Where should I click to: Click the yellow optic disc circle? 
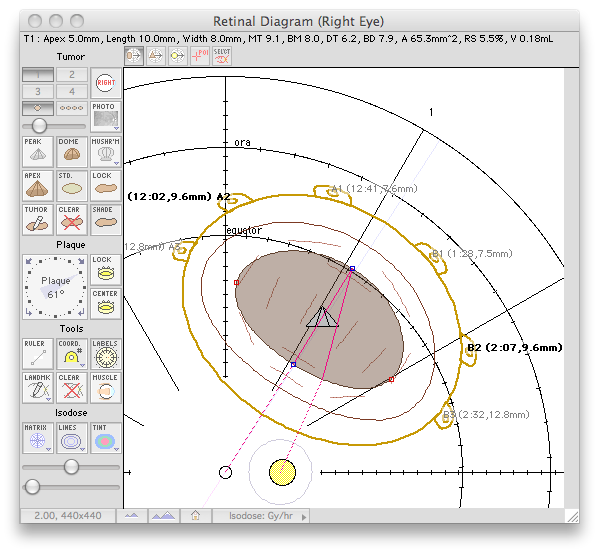[282, 472]
